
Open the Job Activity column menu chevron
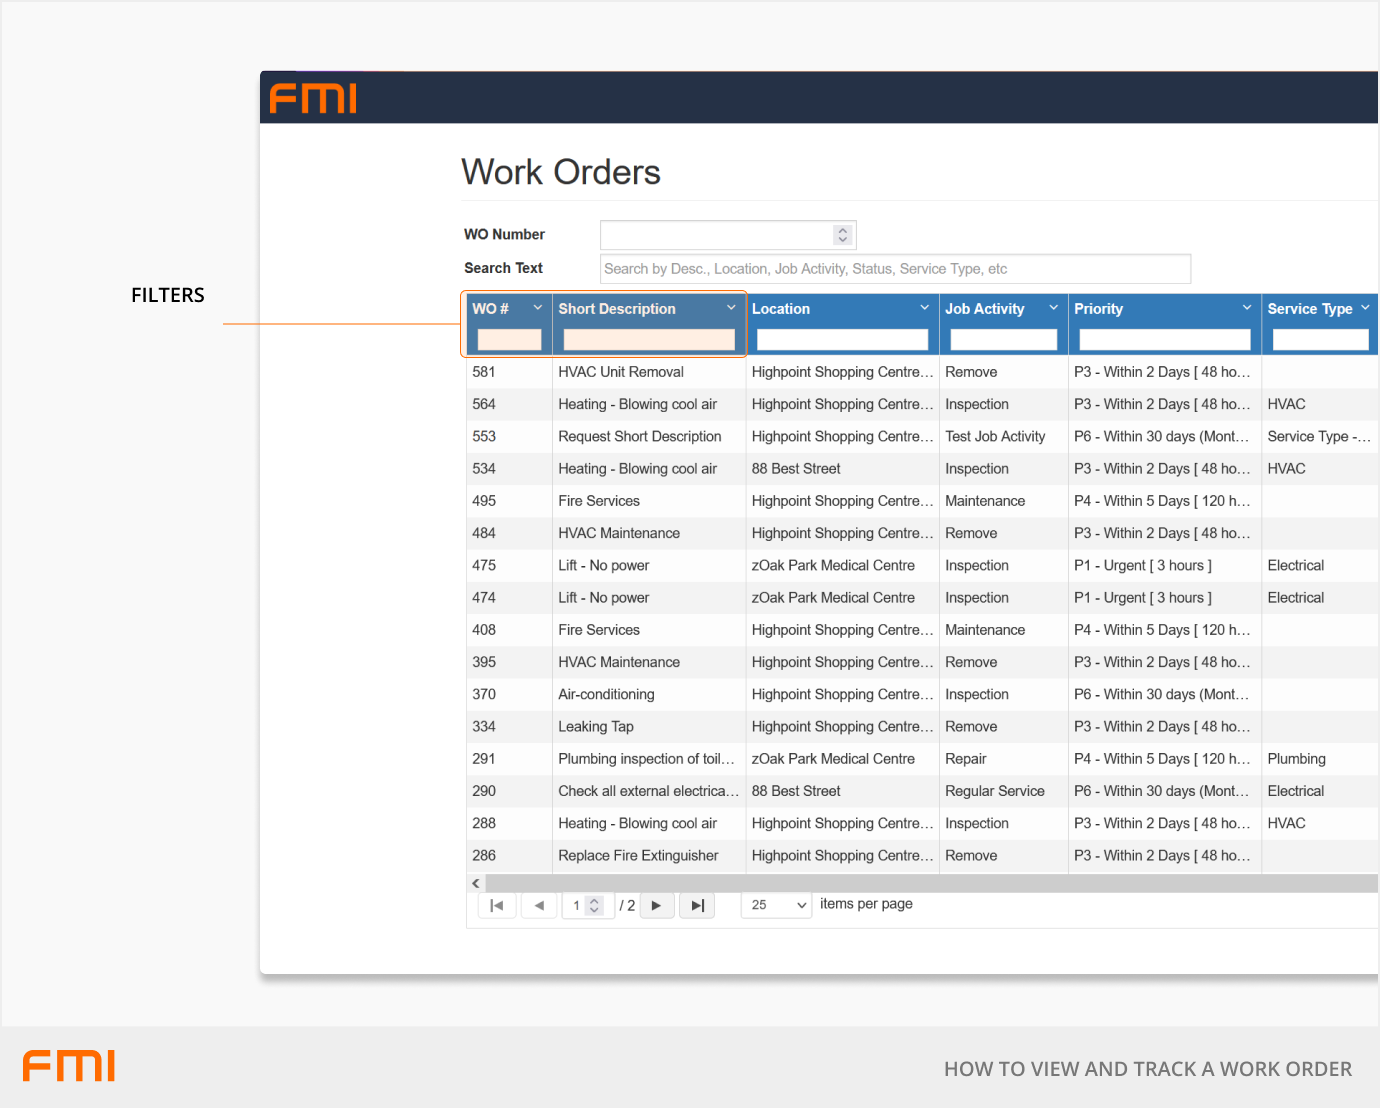(x=1053, y=308)
